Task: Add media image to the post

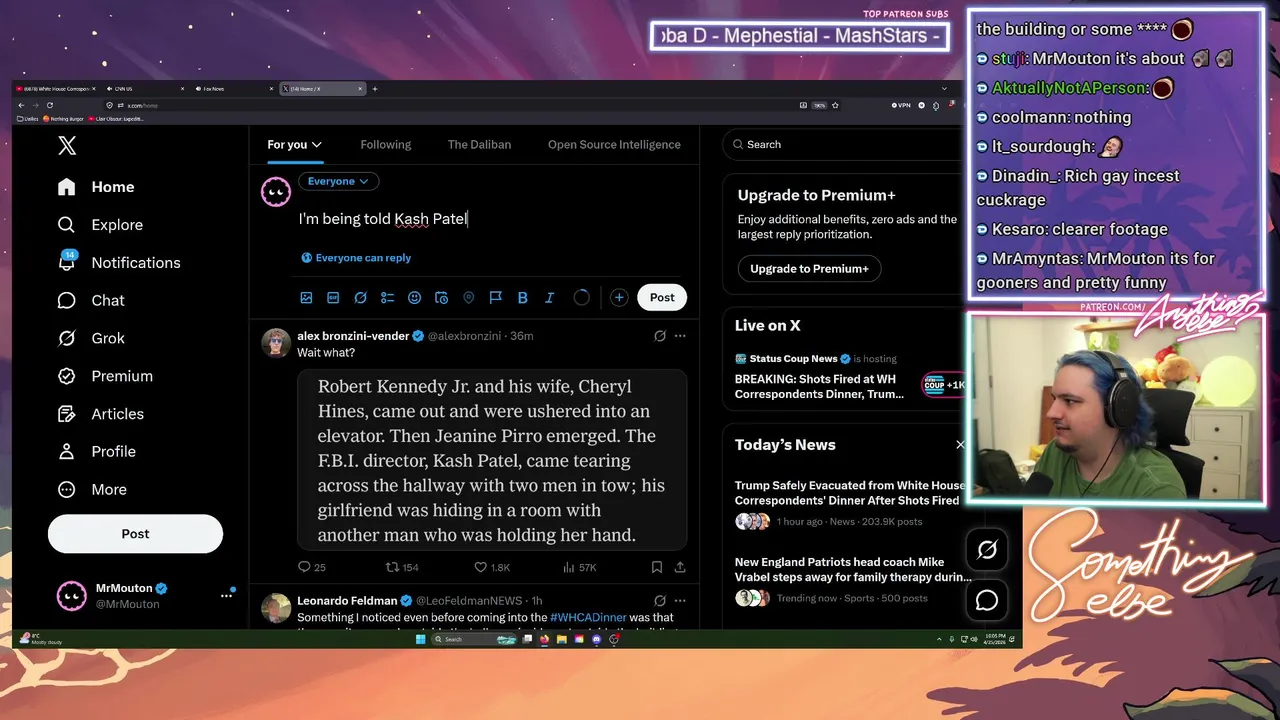Action: click(306, 298)
